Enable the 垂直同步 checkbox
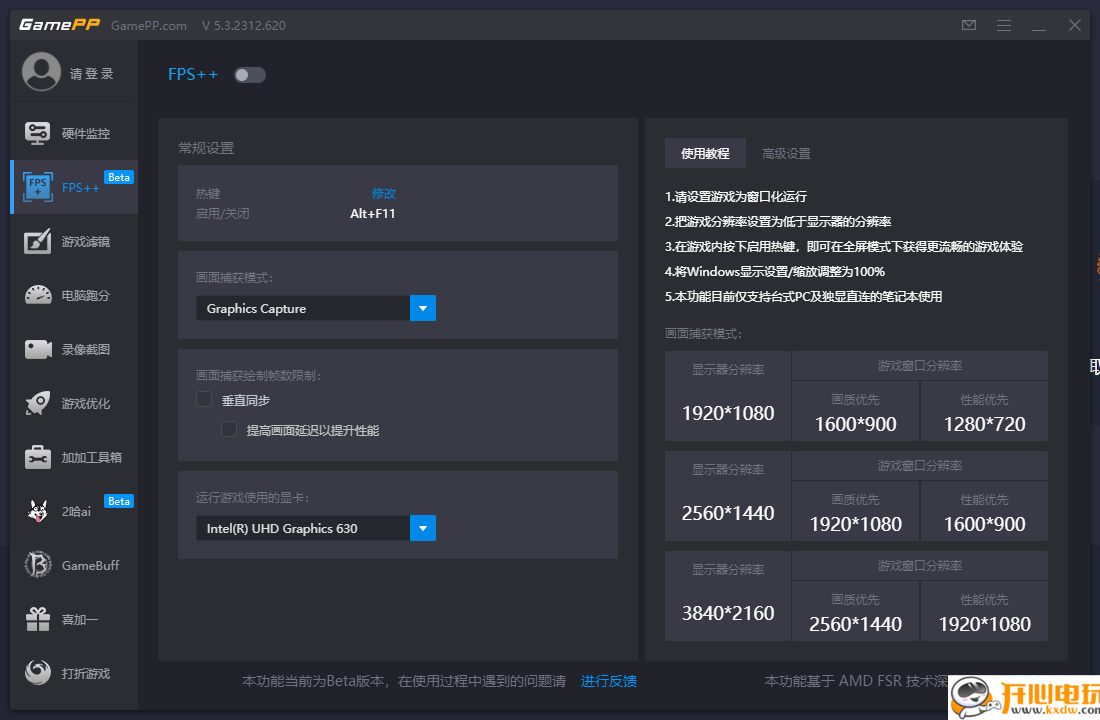 [204, 399]
